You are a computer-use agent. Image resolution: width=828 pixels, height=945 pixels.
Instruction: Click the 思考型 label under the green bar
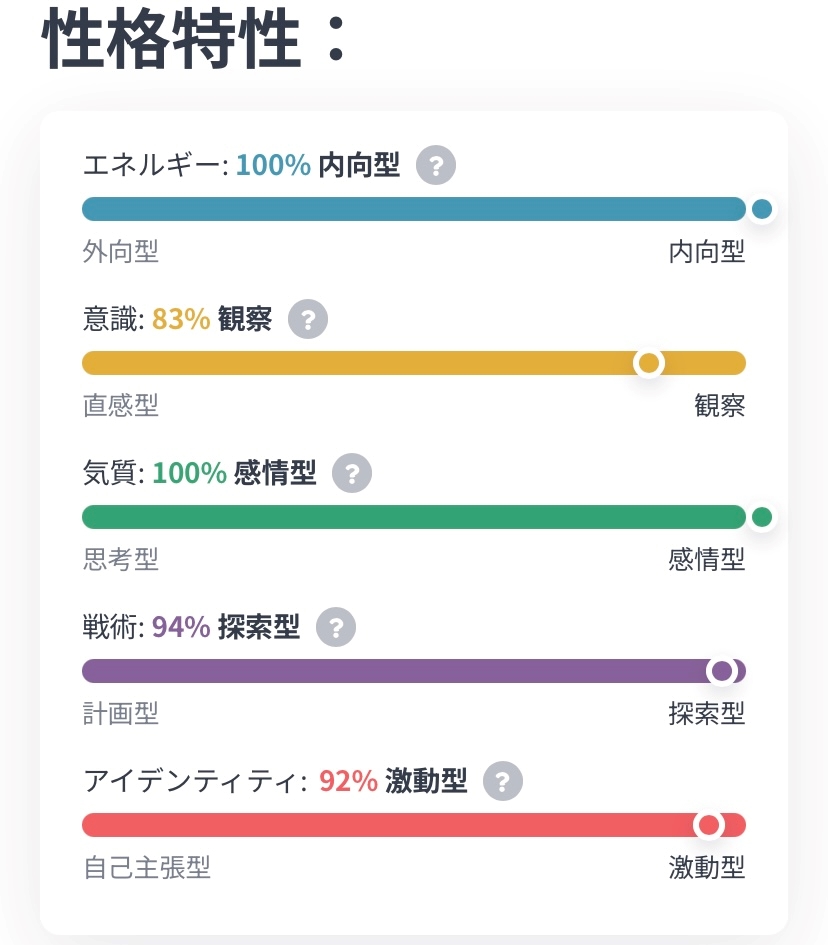point(120,559)
